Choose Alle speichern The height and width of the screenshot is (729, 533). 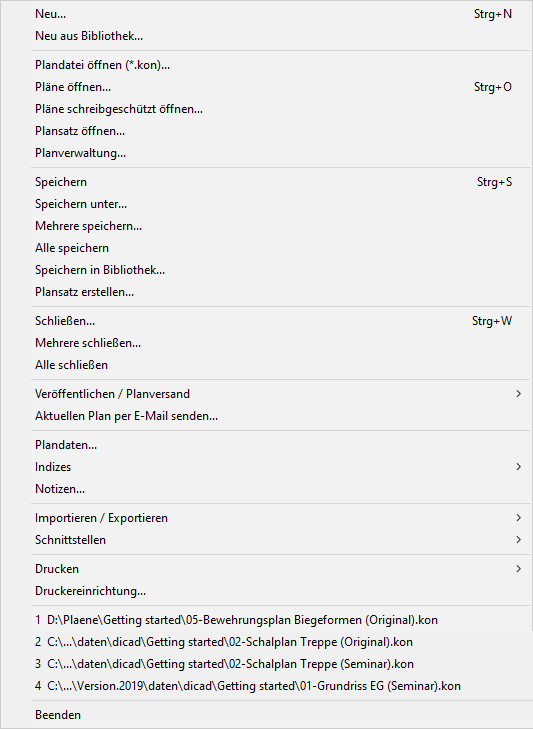(x=280, y=248)
